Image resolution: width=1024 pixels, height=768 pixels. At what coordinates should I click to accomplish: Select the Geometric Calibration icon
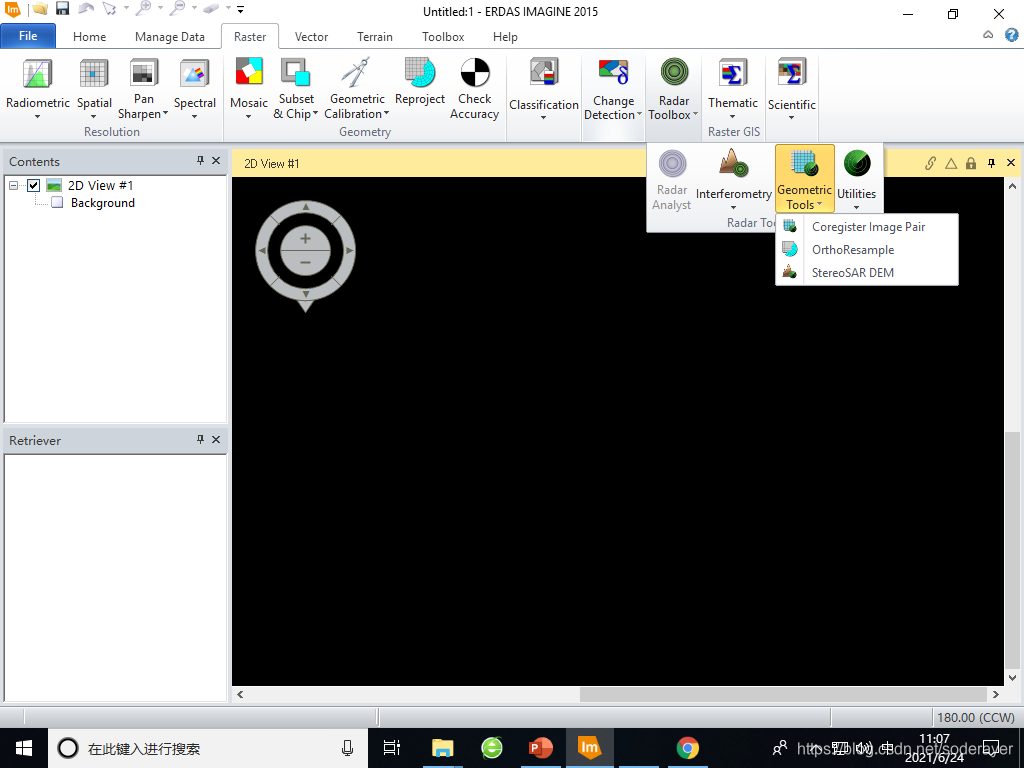coord(357,72)
